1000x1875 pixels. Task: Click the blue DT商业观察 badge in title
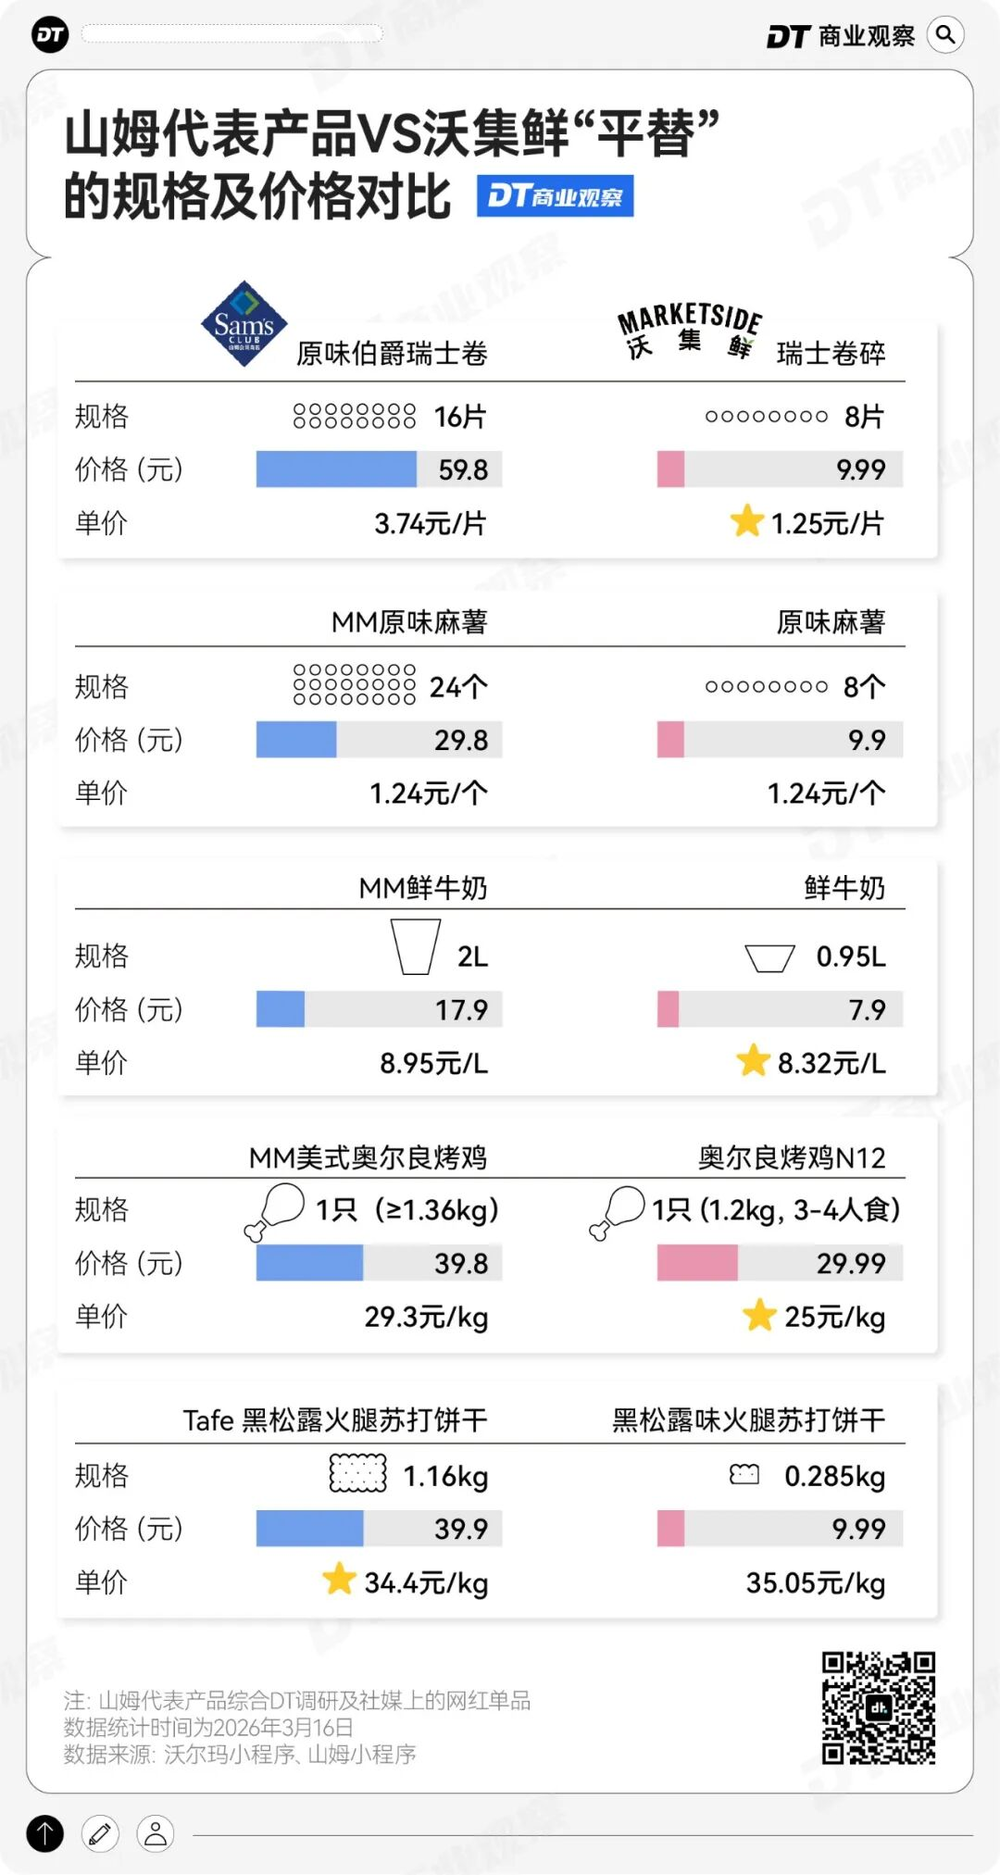coord(555,196)
